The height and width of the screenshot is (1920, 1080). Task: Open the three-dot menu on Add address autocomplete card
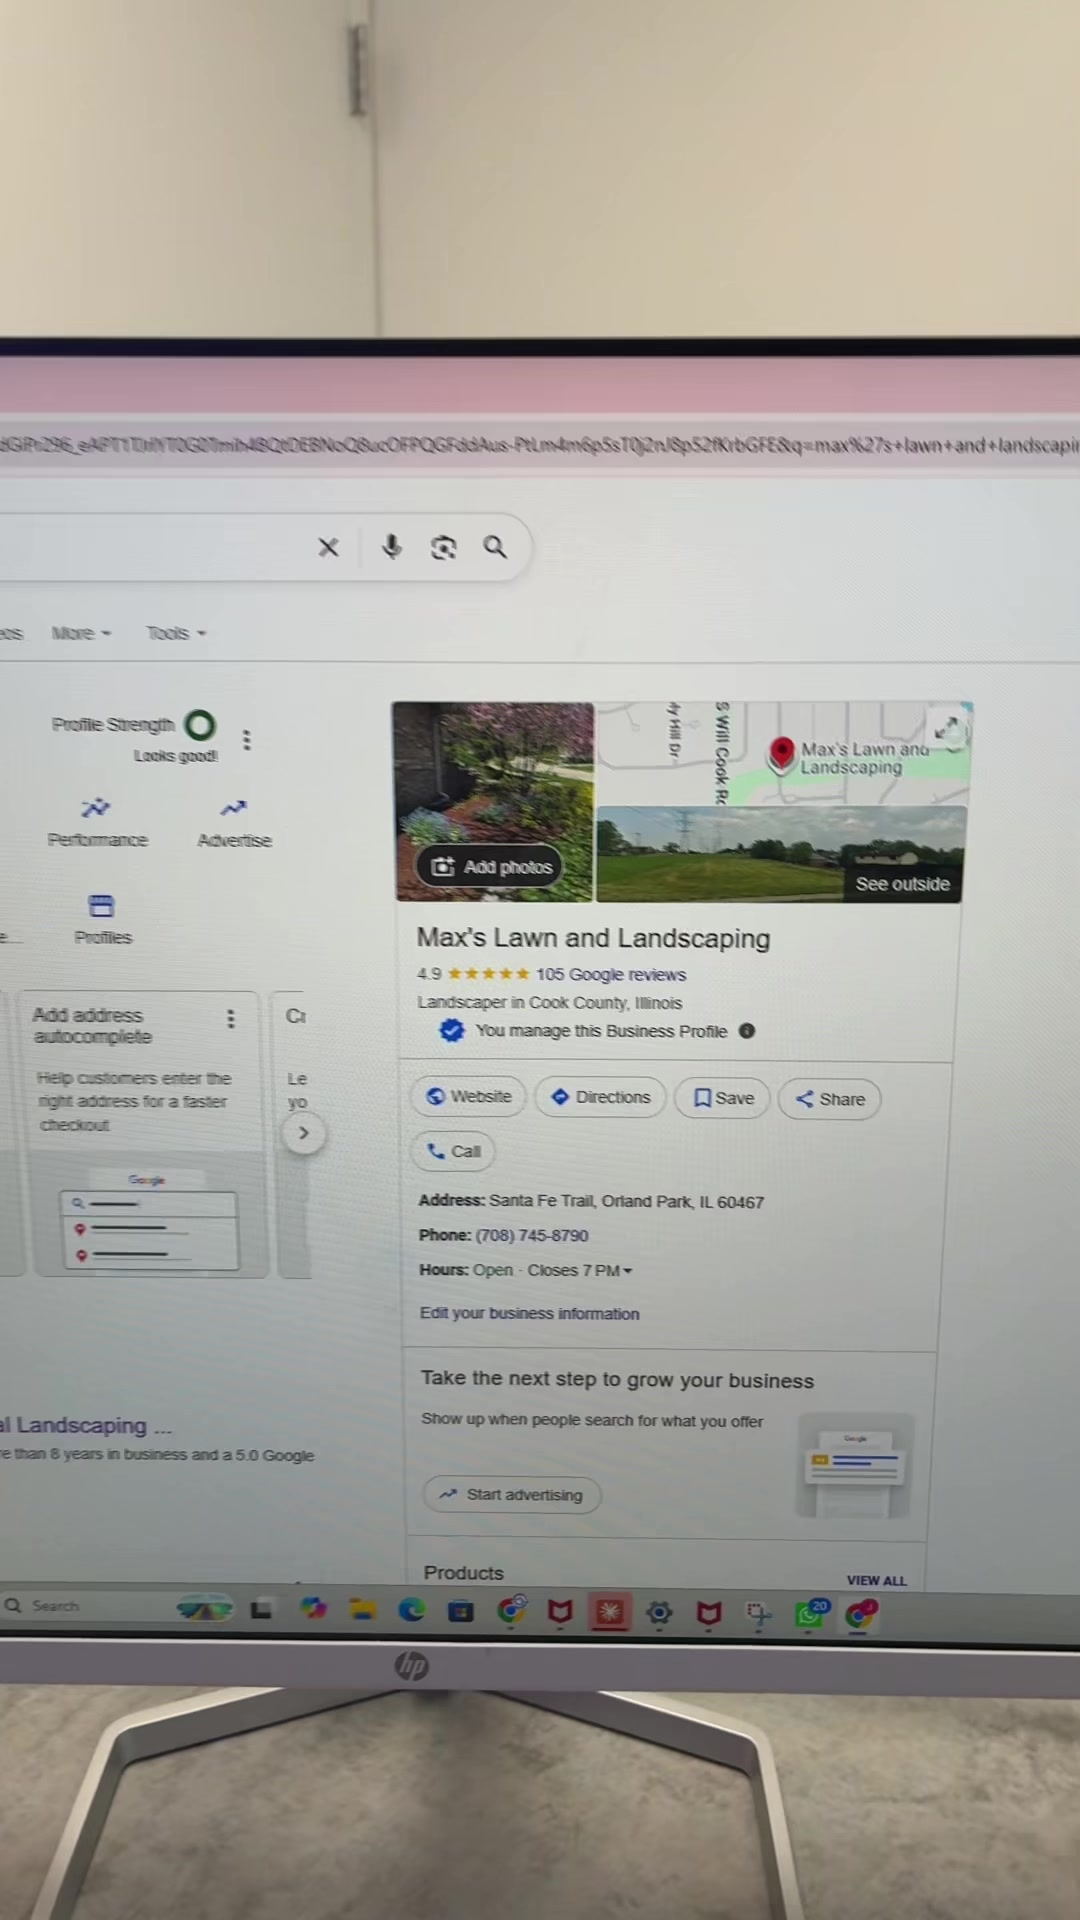(x=231, y=1018)
